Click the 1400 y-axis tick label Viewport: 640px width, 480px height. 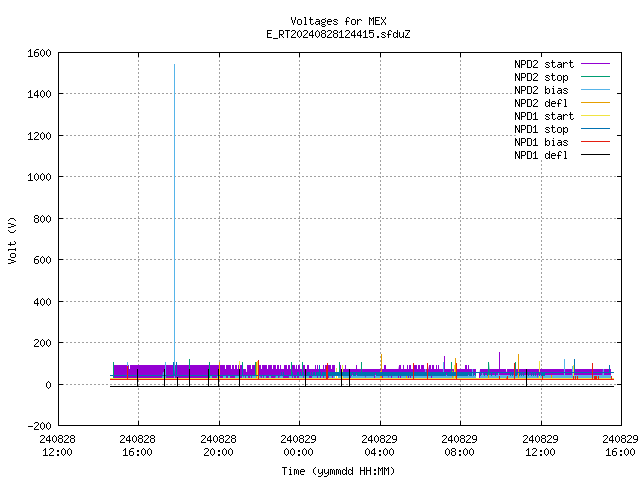39,94
